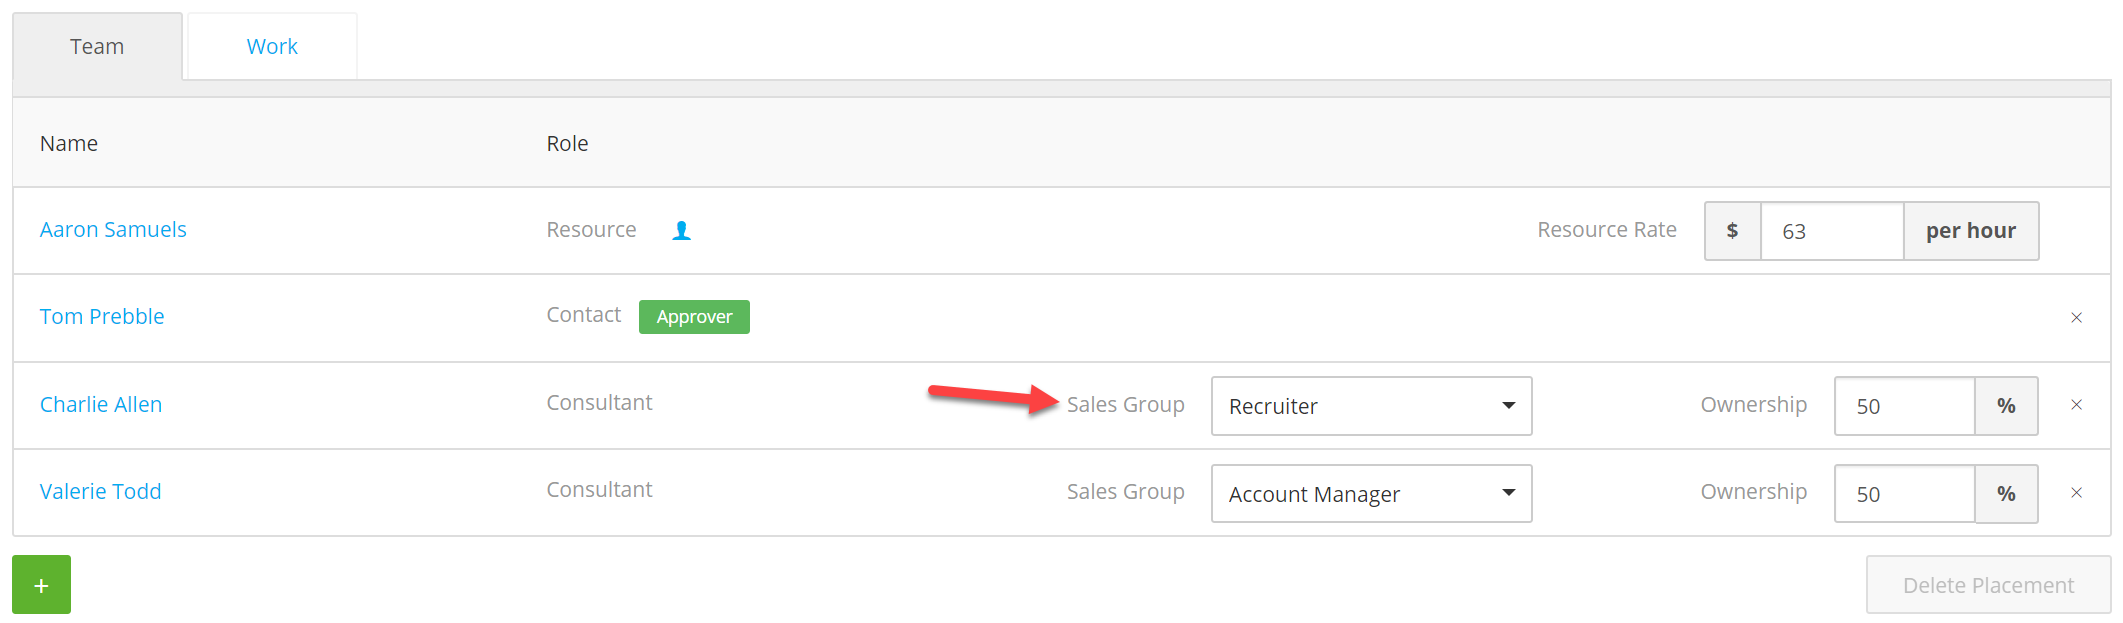
Task: Click the percent addon in Valerie Todd's row
Action: tap(2006, 494)
